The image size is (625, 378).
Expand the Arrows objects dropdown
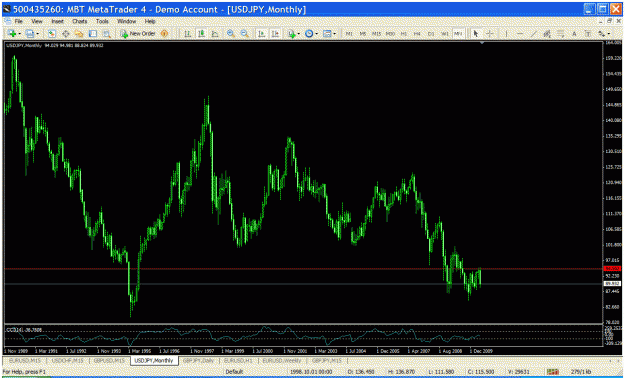pyautogui.click(x=609, y=34)
